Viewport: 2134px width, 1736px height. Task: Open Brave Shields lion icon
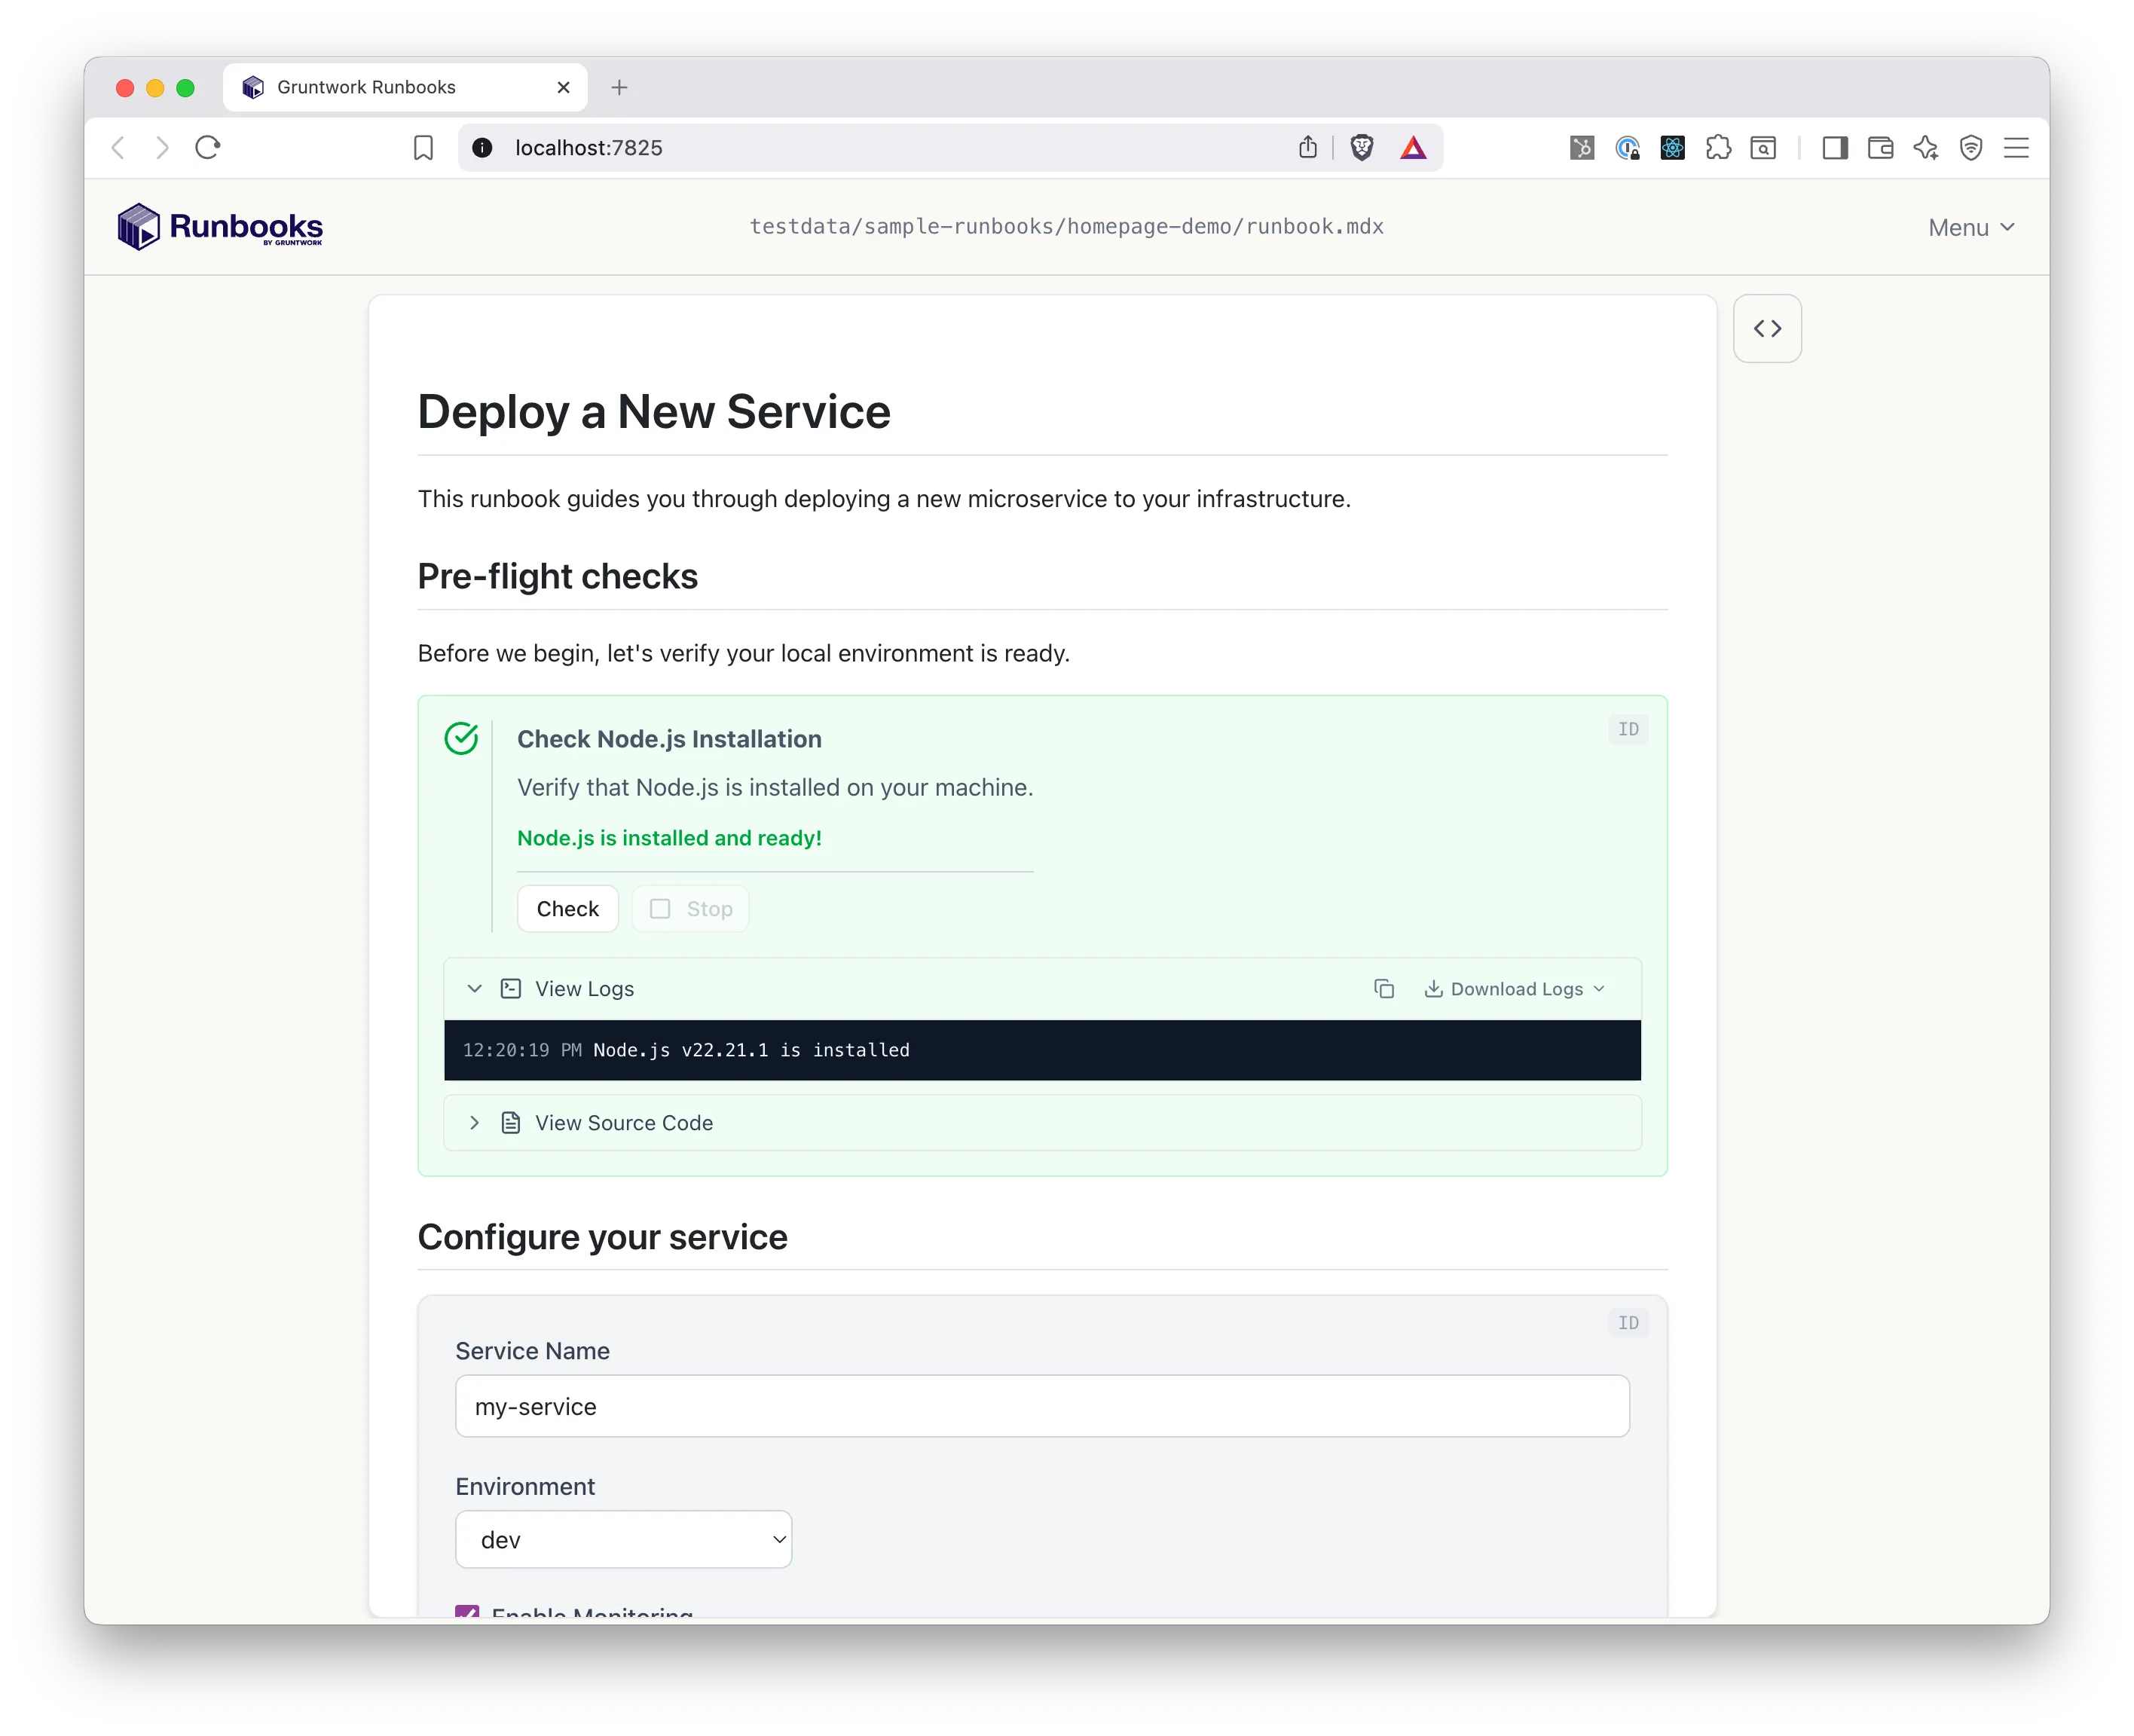pyautogui.click(x=1361, y=148)
